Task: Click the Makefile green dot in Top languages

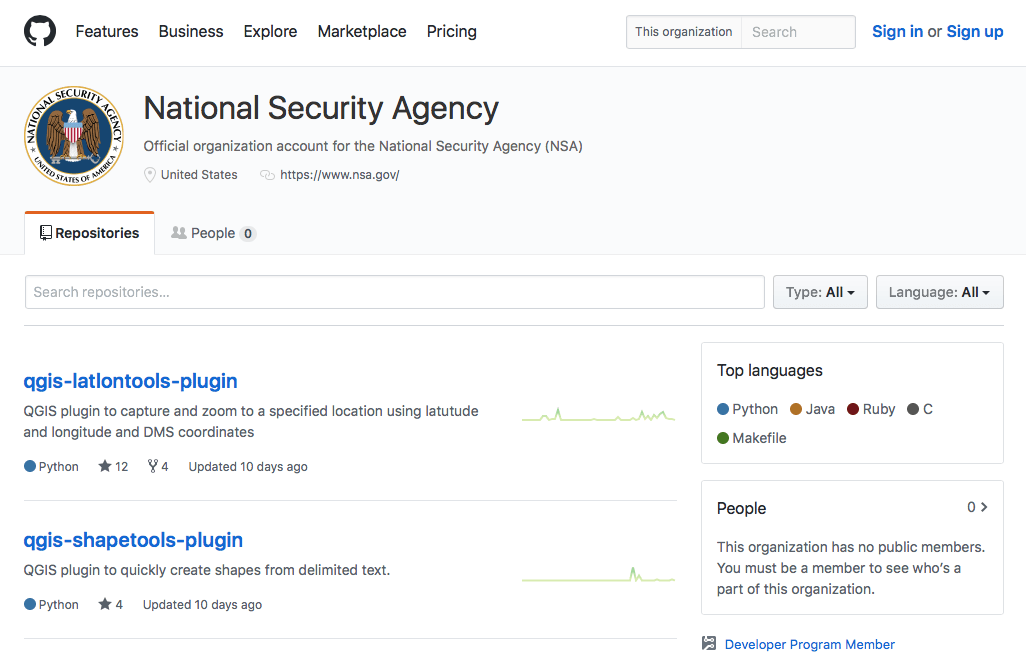Action: click(x=723, y=438)
